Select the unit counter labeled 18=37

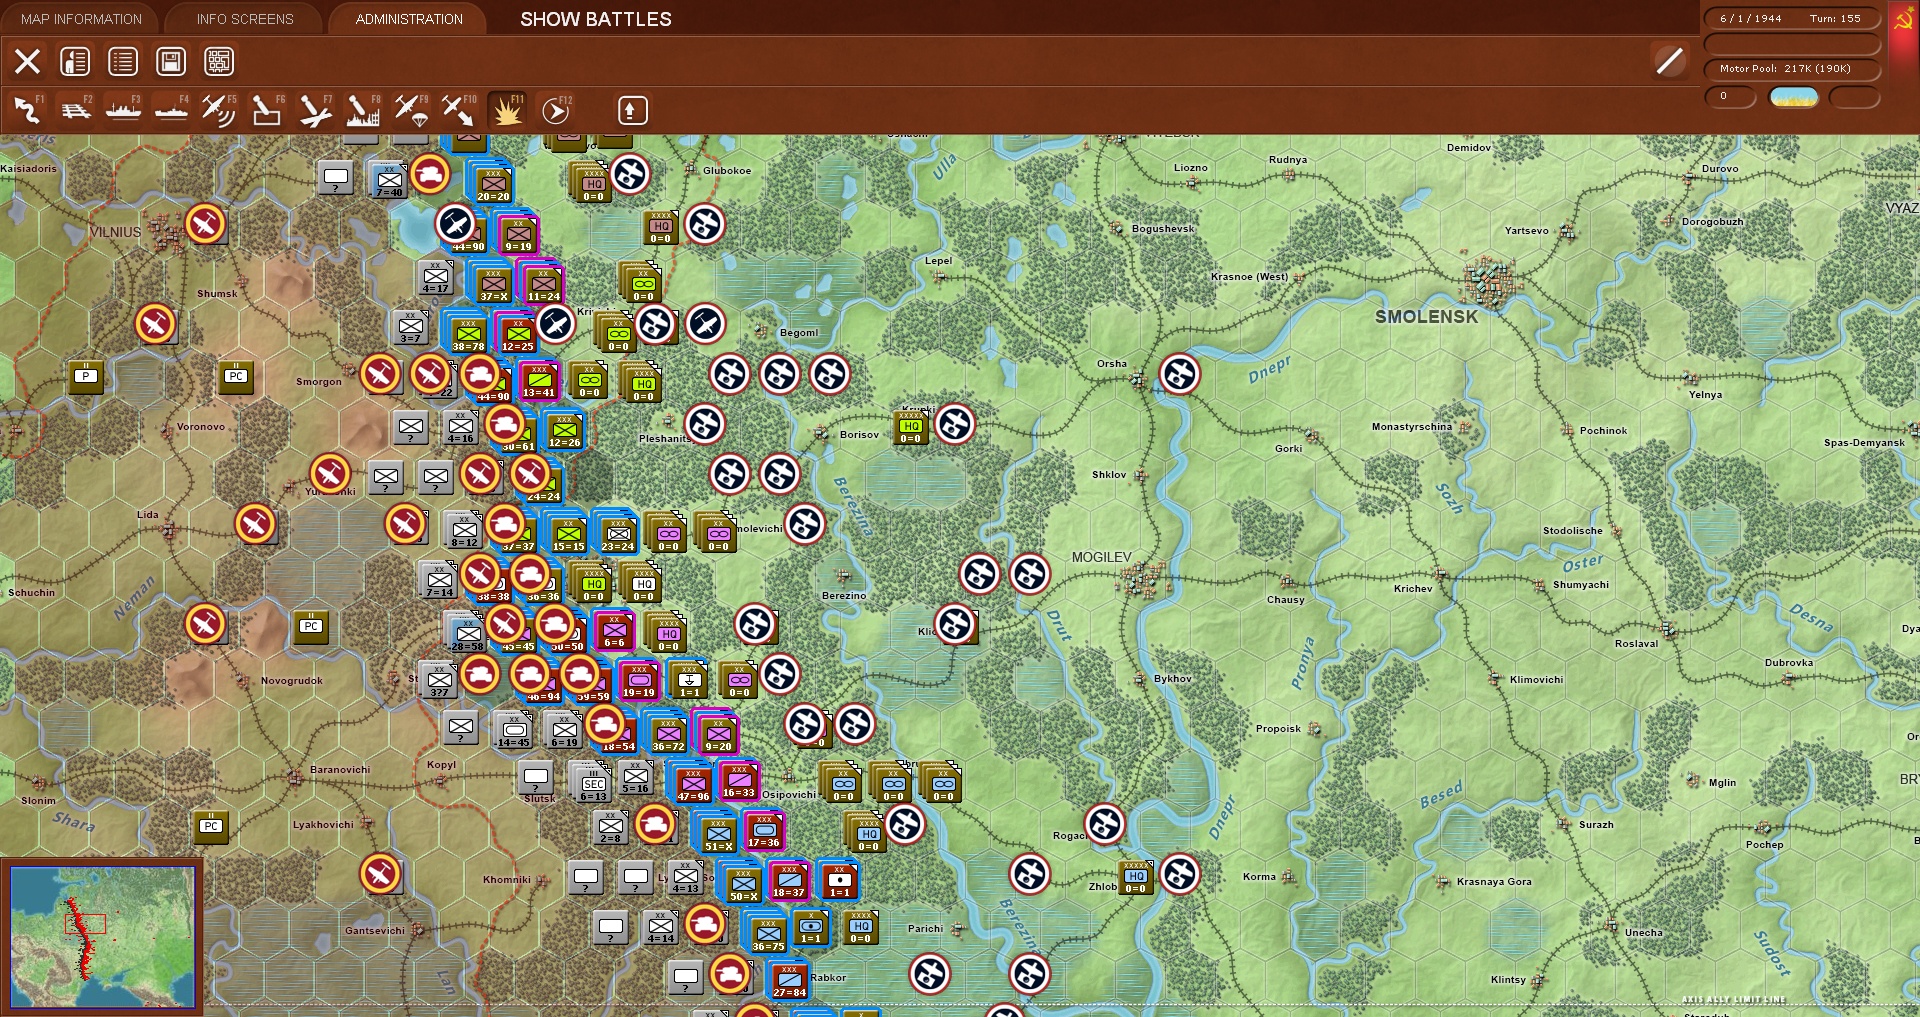(789, 881)
